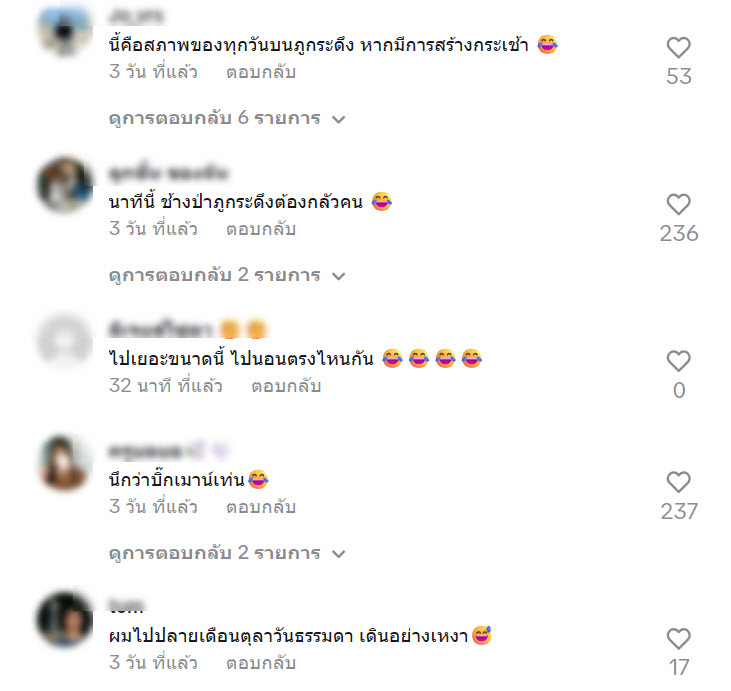731x691 pixels.
Task: Like the 32-minute-old comment with 0 likes
Action: (678, 361)
